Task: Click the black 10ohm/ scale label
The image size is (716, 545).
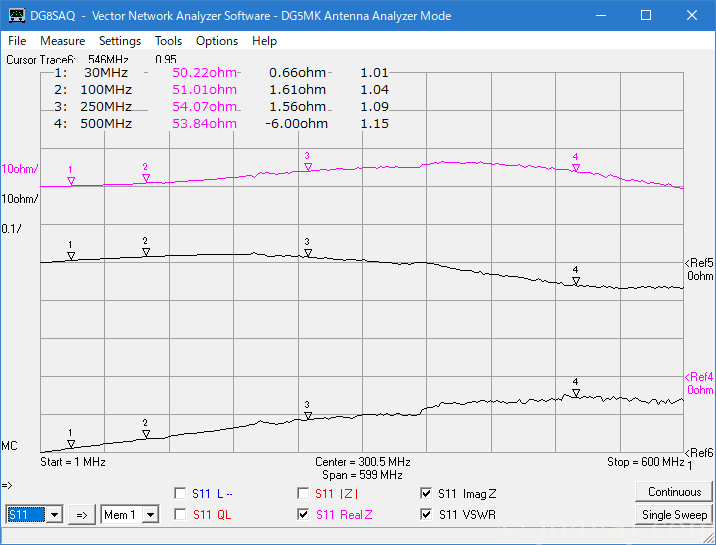Action: (20, 199)
